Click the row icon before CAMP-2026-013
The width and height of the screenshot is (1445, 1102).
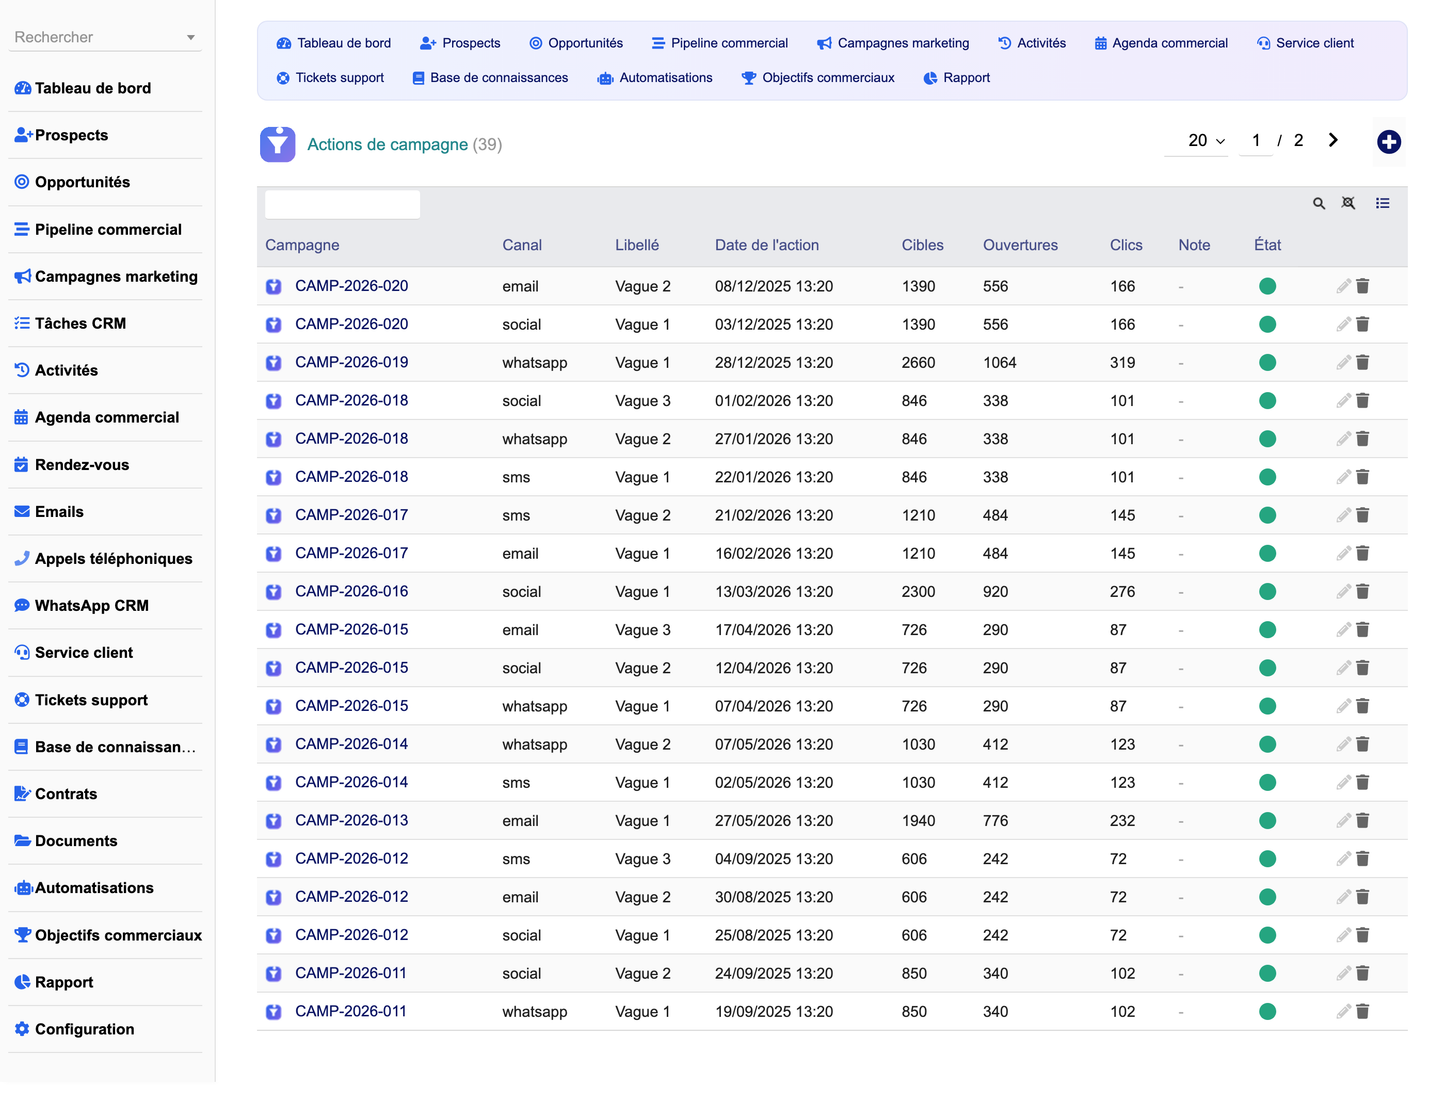273,821
